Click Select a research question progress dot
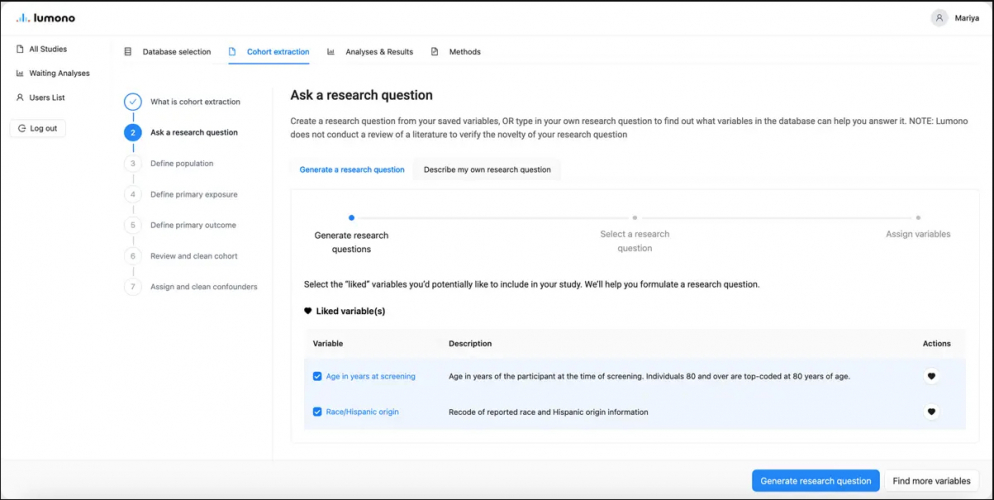Image resolution: width=994 pixels, height=500 pixels. pos(635,217)
